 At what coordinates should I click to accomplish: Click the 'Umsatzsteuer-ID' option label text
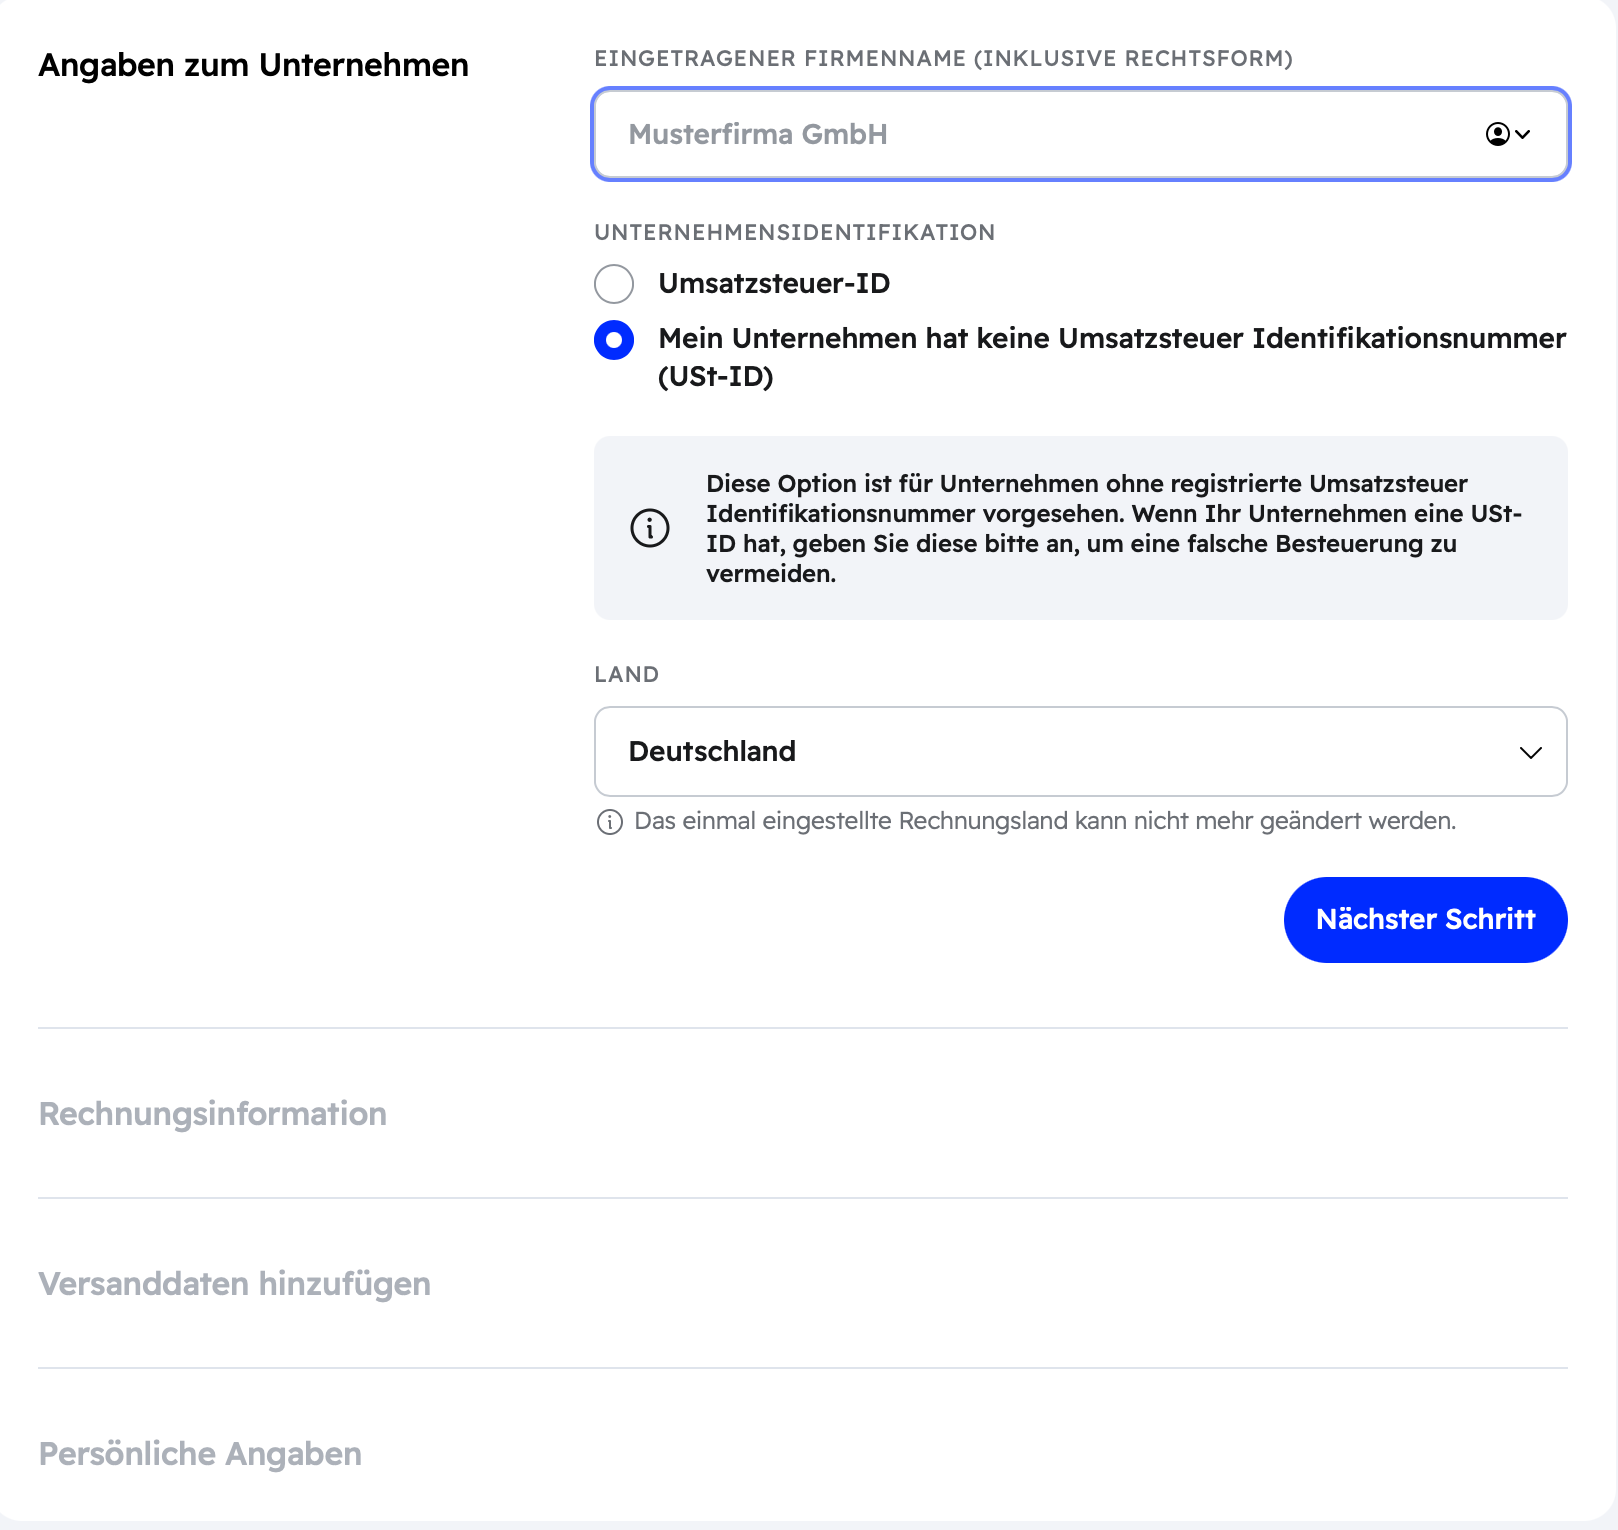coord(774,284)
